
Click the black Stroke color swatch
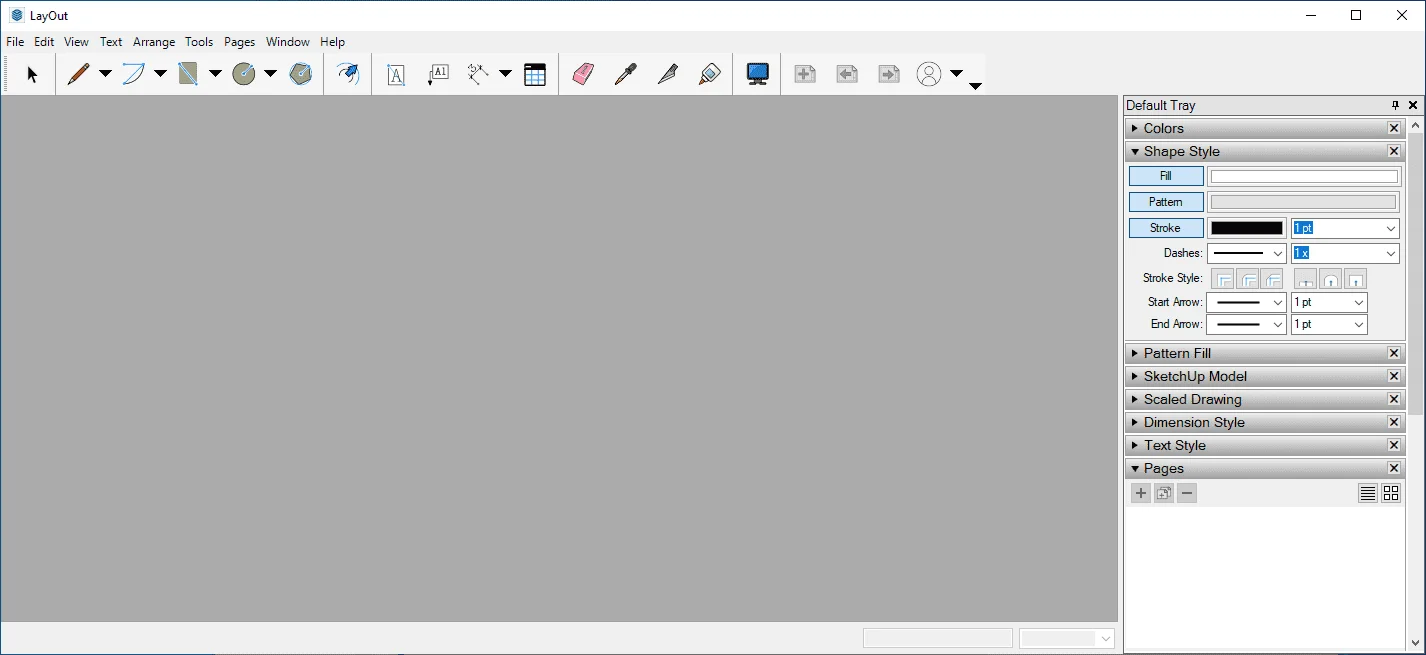[x=1247, y=228]
